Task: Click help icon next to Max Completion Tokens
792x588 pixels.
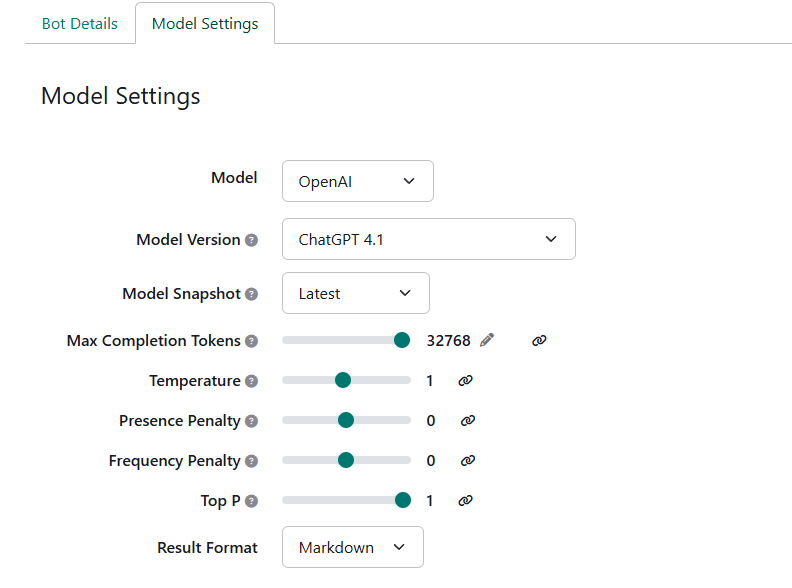Action: point(252,341)
